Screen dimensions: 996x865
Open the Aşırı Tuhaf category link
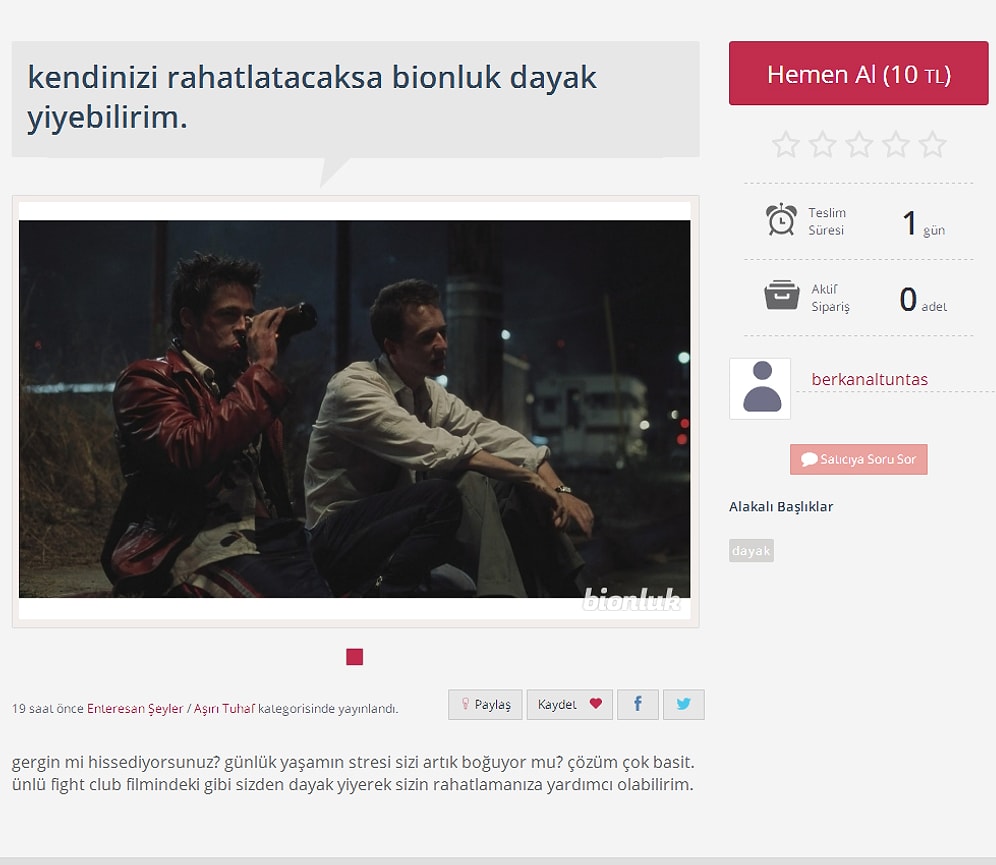(224, 709)
